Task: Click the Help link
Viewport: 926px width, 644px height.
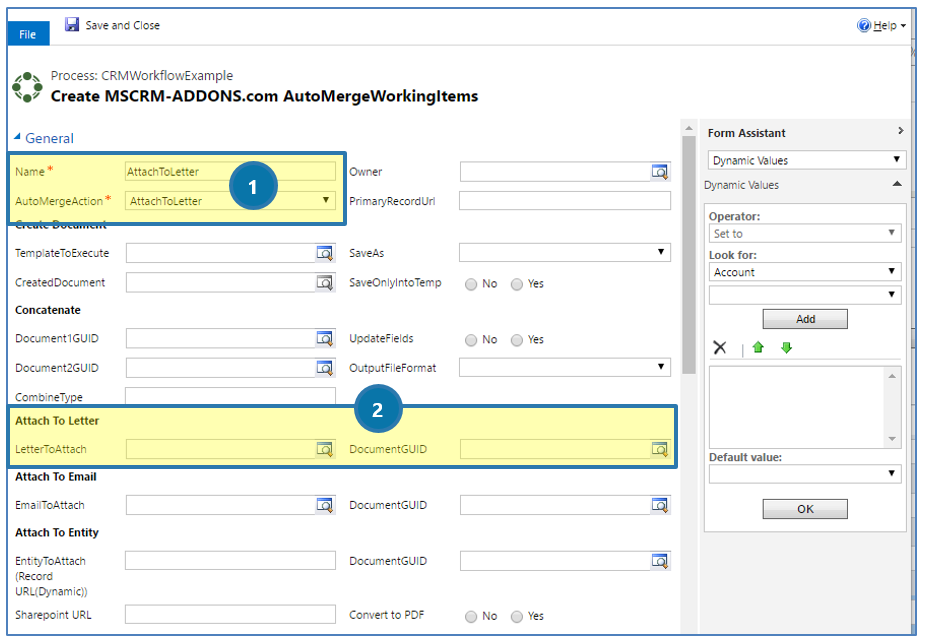Action: pos(885,25)
